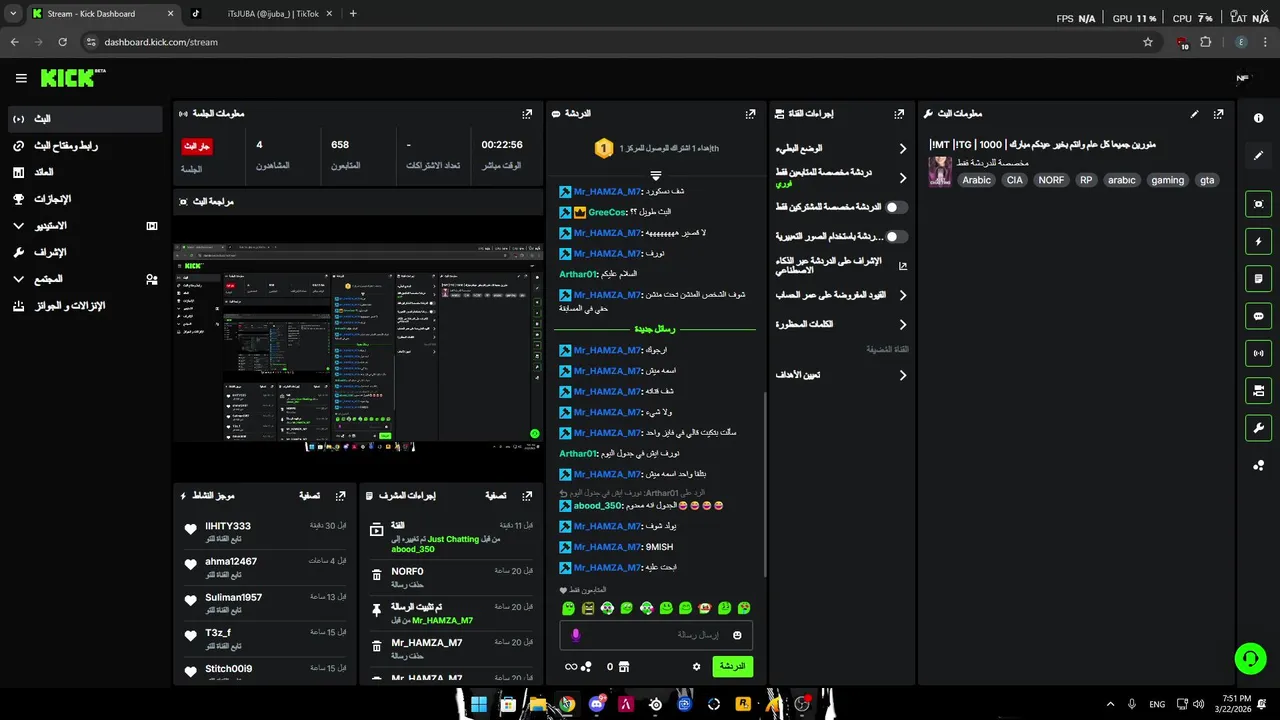This screenshot has height=720, width=1280.
Task: Open drops and rewards page in left sidebar
Action: 85,306
